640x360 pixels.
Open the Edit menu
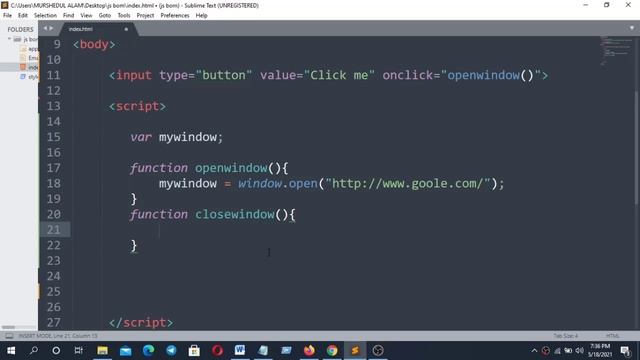(23, 16)
